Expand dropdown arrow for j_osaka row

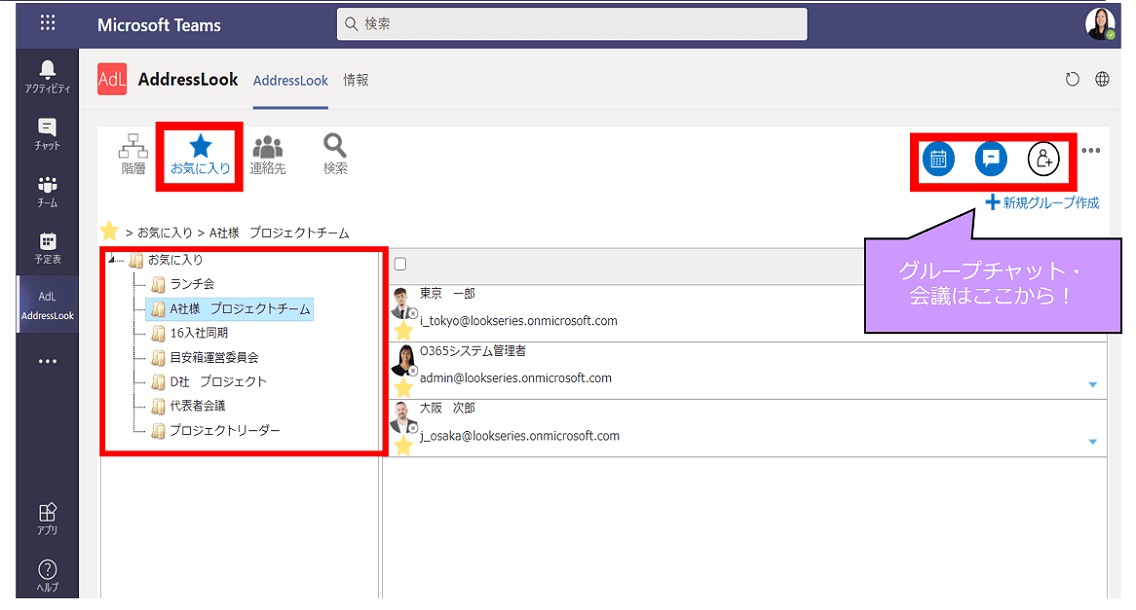point(1092,442)
